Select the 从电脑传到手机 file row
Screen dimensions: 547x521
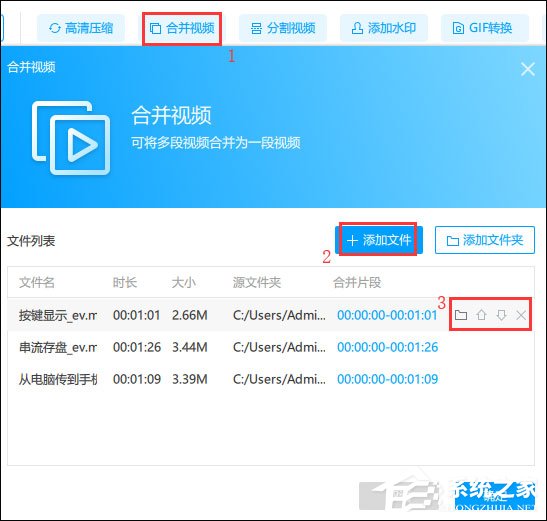coord(271,379)
